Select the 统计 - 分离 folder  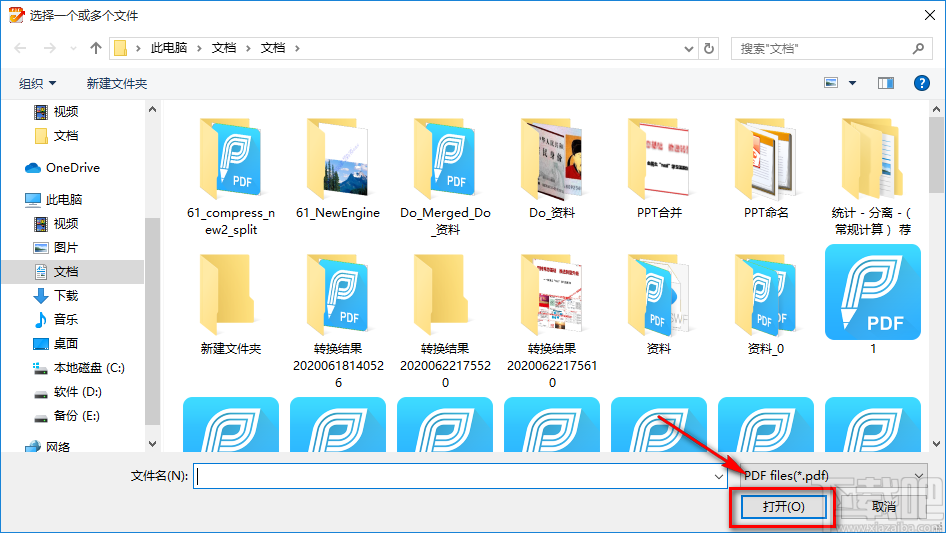click(x=872, y=178)
